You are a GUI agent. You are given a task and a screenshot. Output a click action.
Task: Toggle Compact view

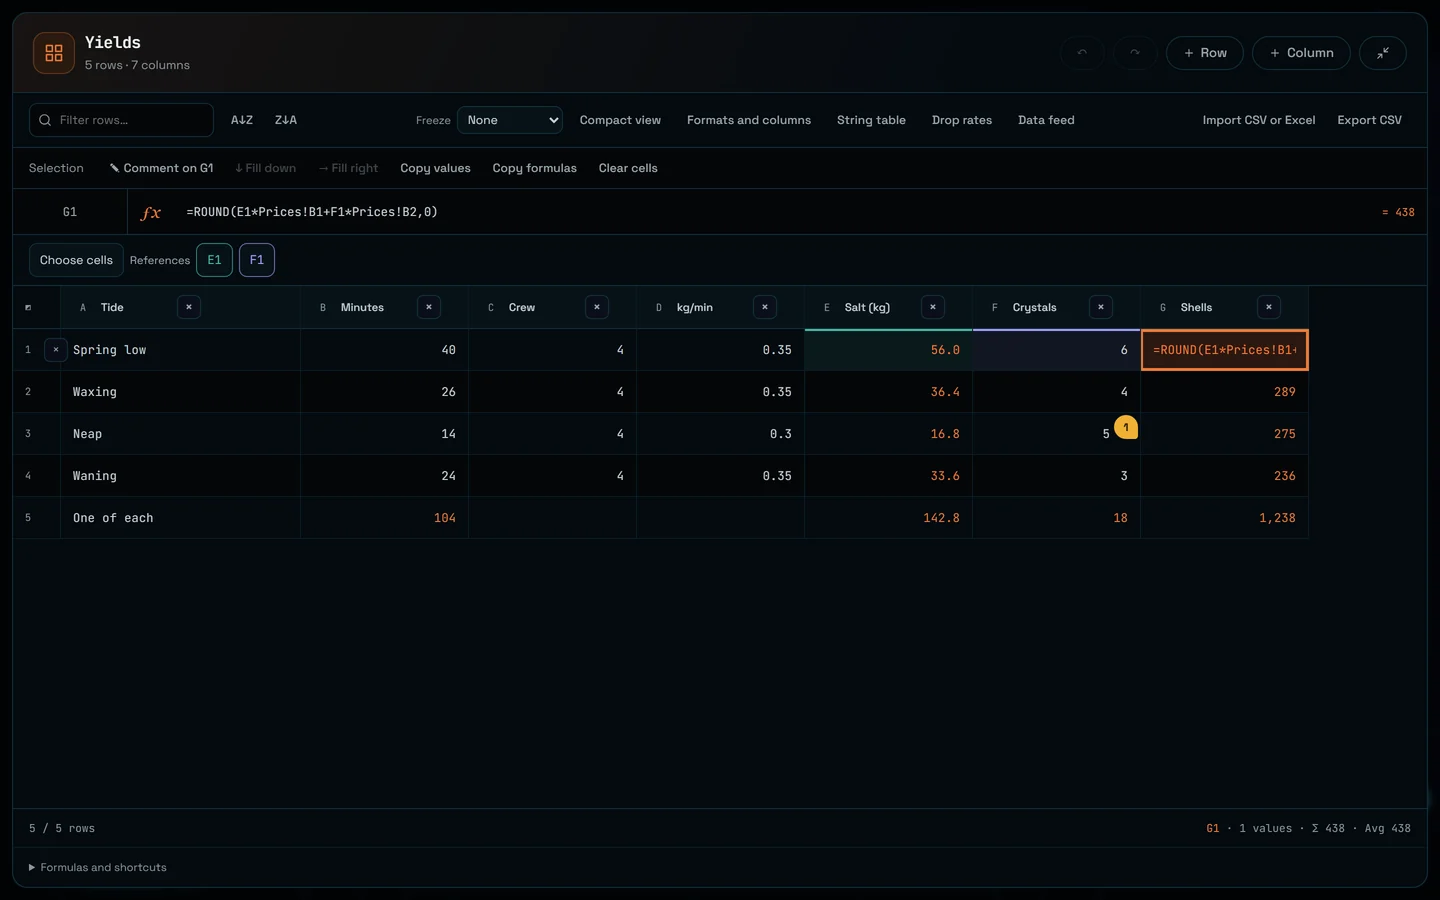click(x=620, y=120)
